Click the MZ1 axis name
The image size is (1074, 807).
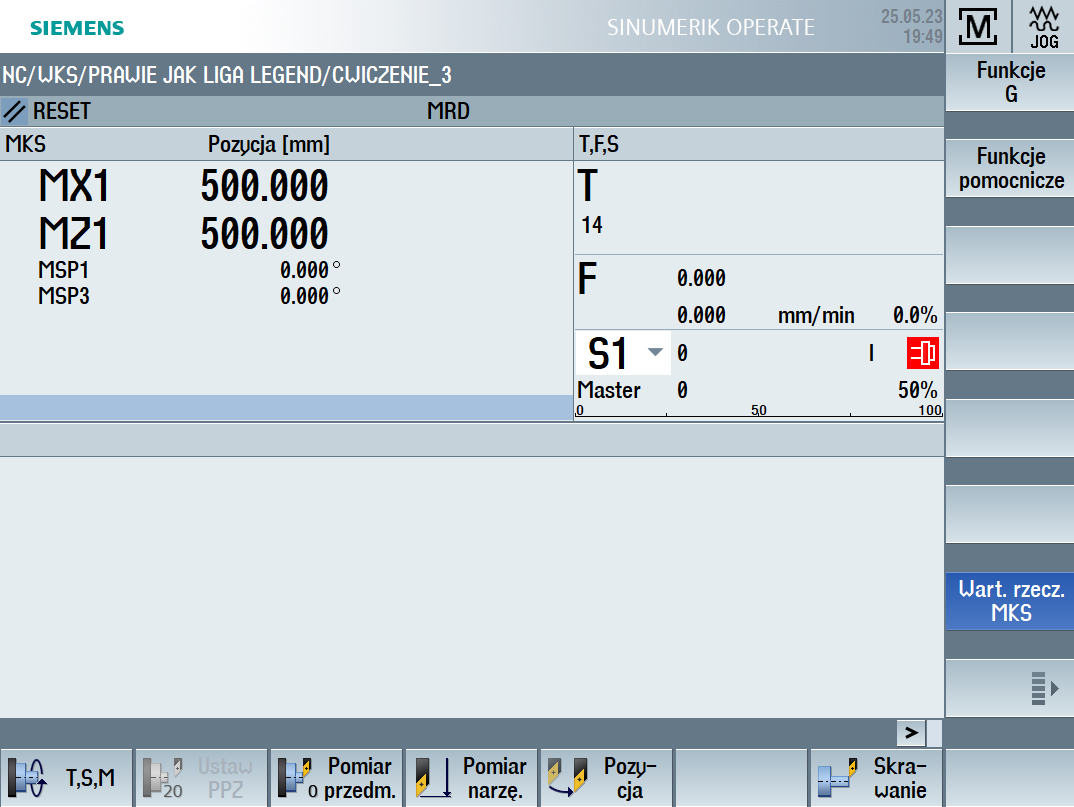point(73,234)
